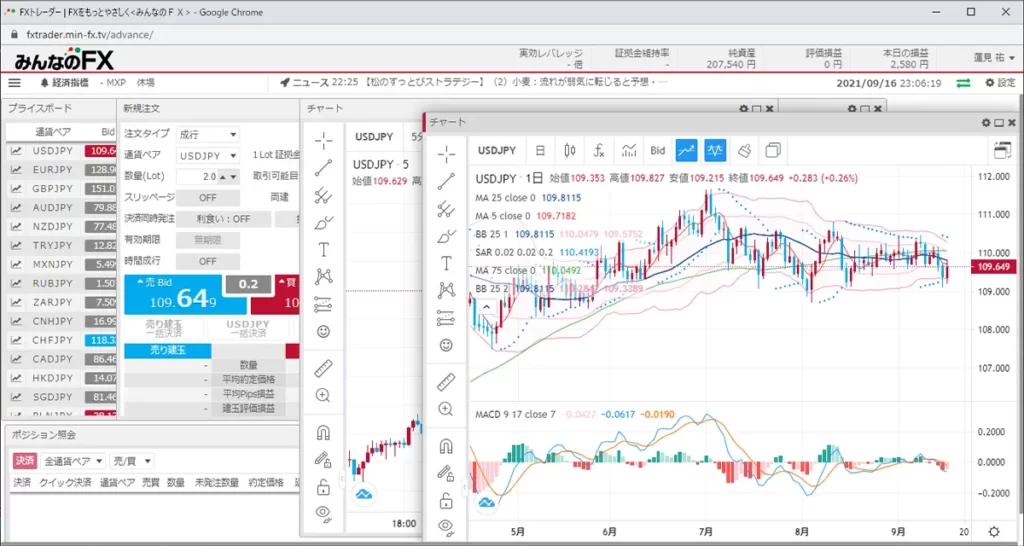This screenshot has height=546, width=1024.
Task: Toggle blue oscillator indicator display button
Action: (715, 151)
